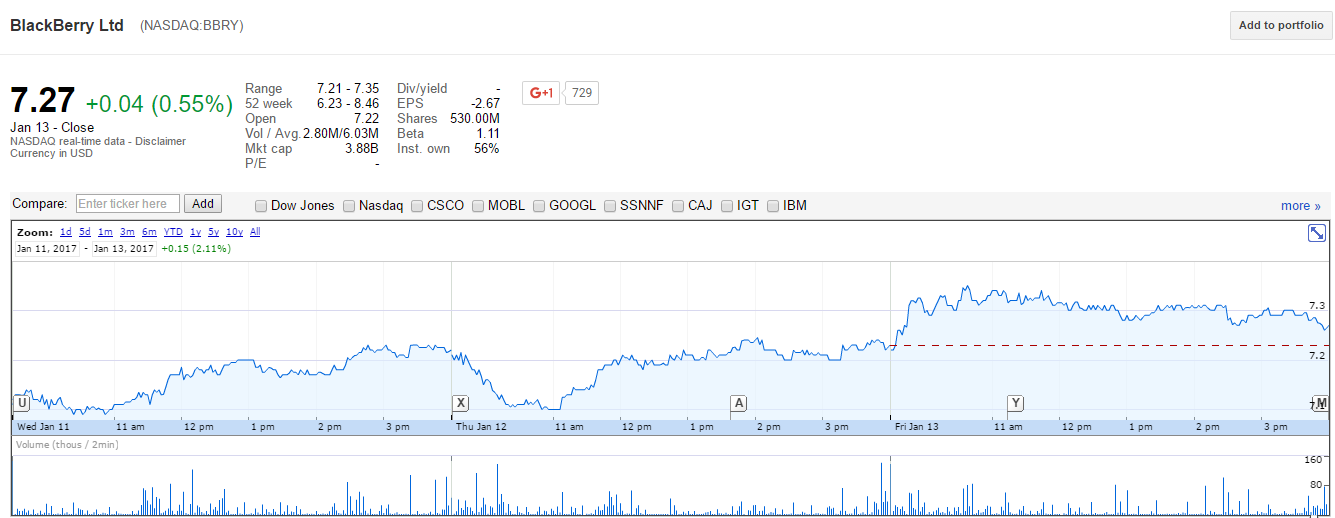
Task: Open the X news marker flag
Action: [x=460, y=403]
